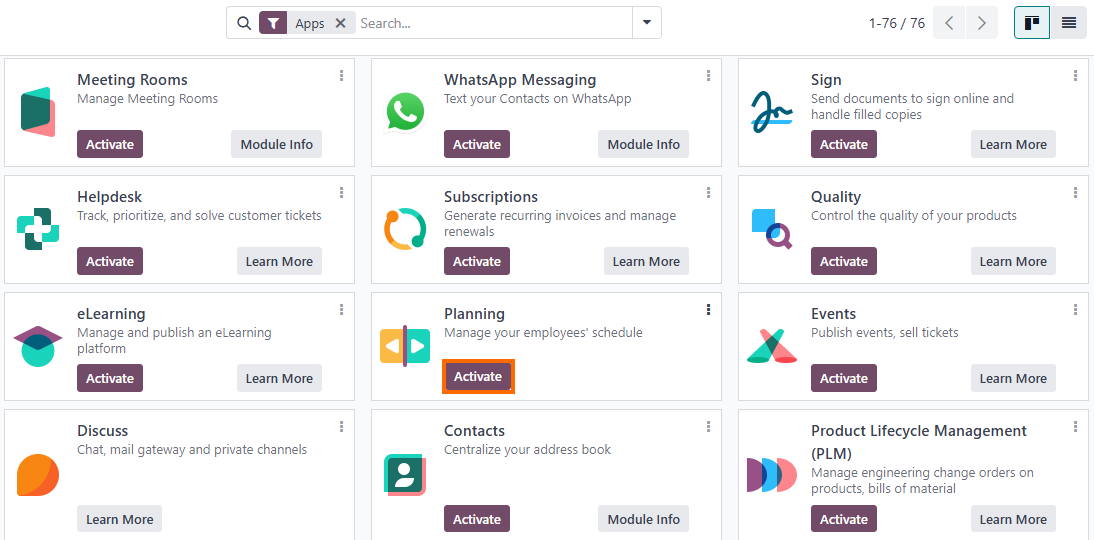Open the search options dropdown arrow
This screenshot has height=540, width=1094.
coord(647,23)
